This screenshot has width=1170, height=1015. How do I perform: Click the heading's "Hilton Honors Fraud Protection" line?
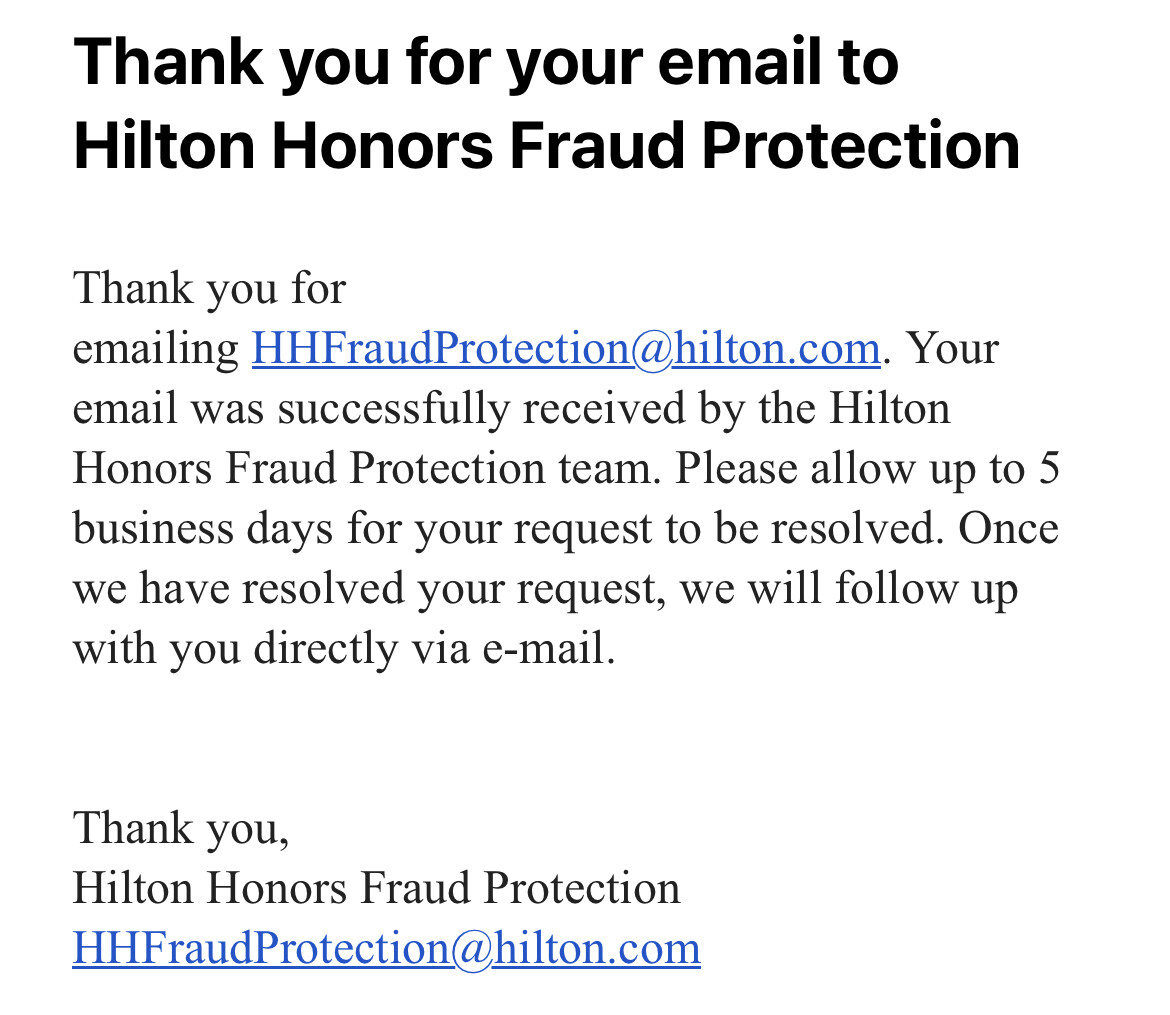(x=546, y=146)
